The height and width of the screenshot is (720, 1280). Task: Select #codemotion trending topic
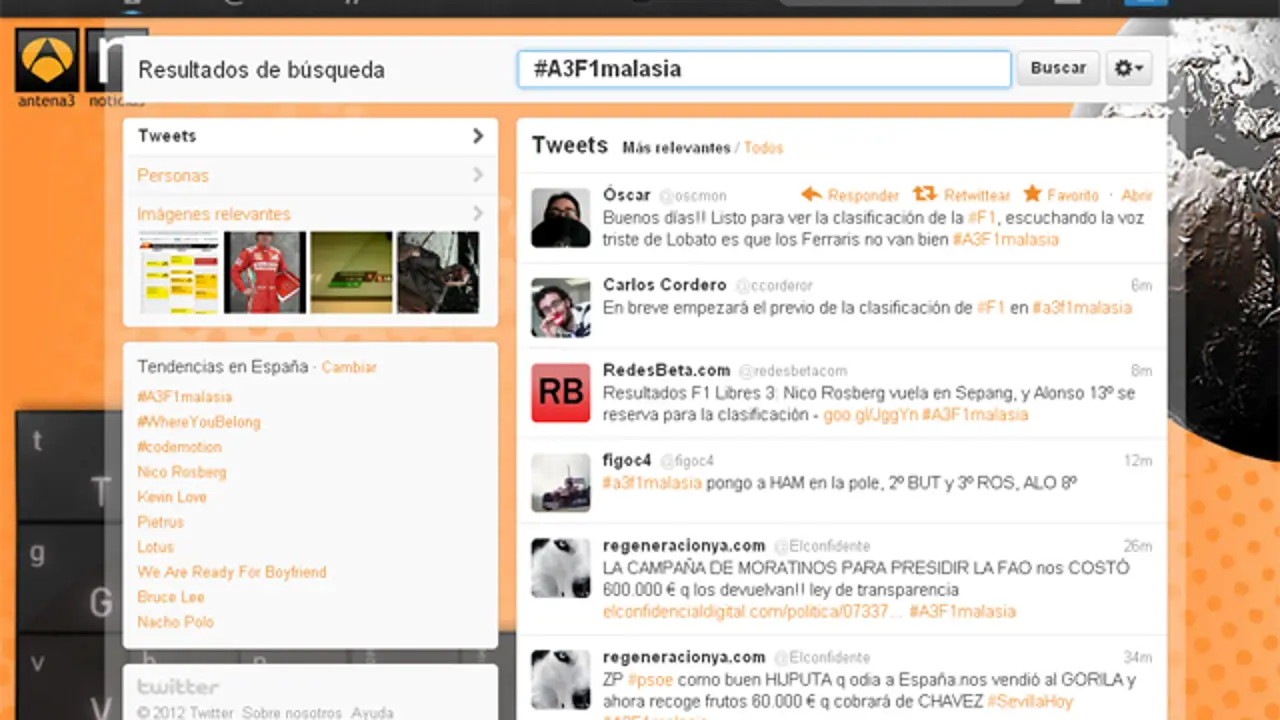[x=180, y=447]
